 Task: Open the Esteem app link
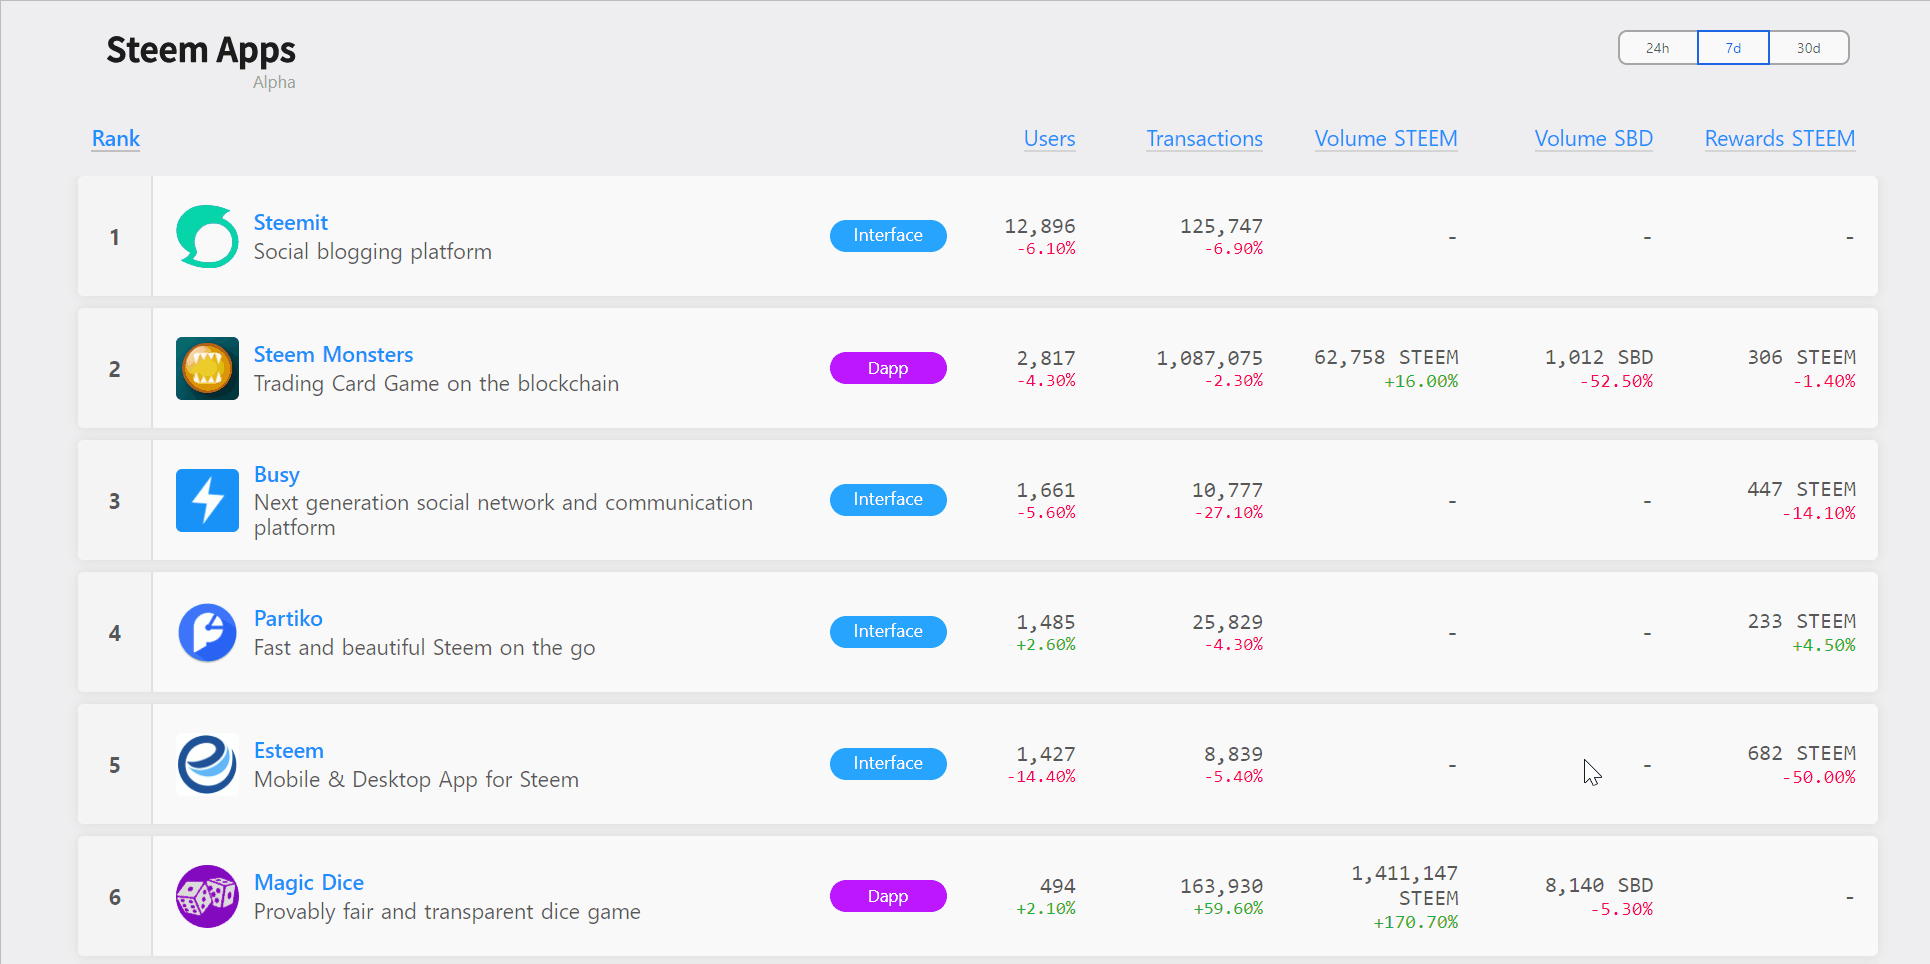coord(288,751)
